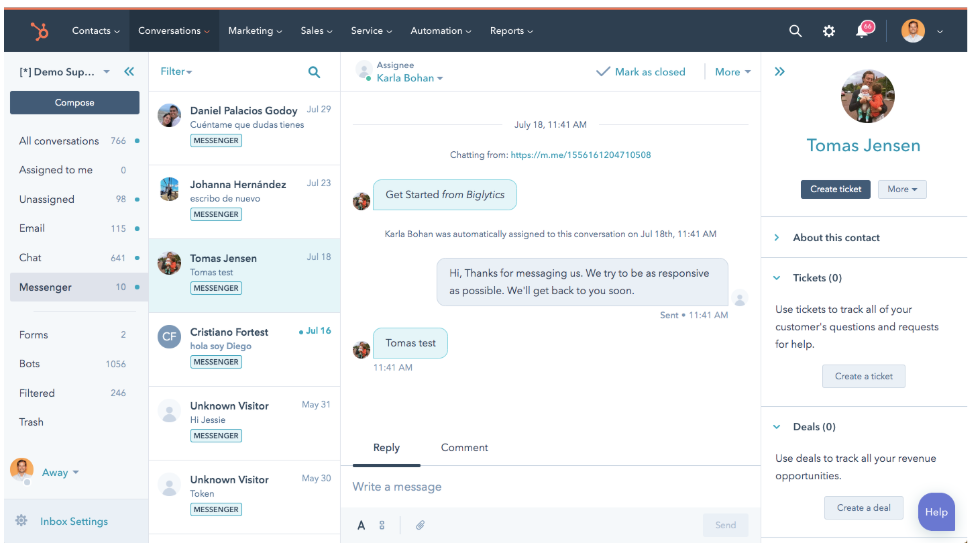The image size is (971, 547).
Task: Click the text formatting 'A' icon
Action: click(361, 525)
